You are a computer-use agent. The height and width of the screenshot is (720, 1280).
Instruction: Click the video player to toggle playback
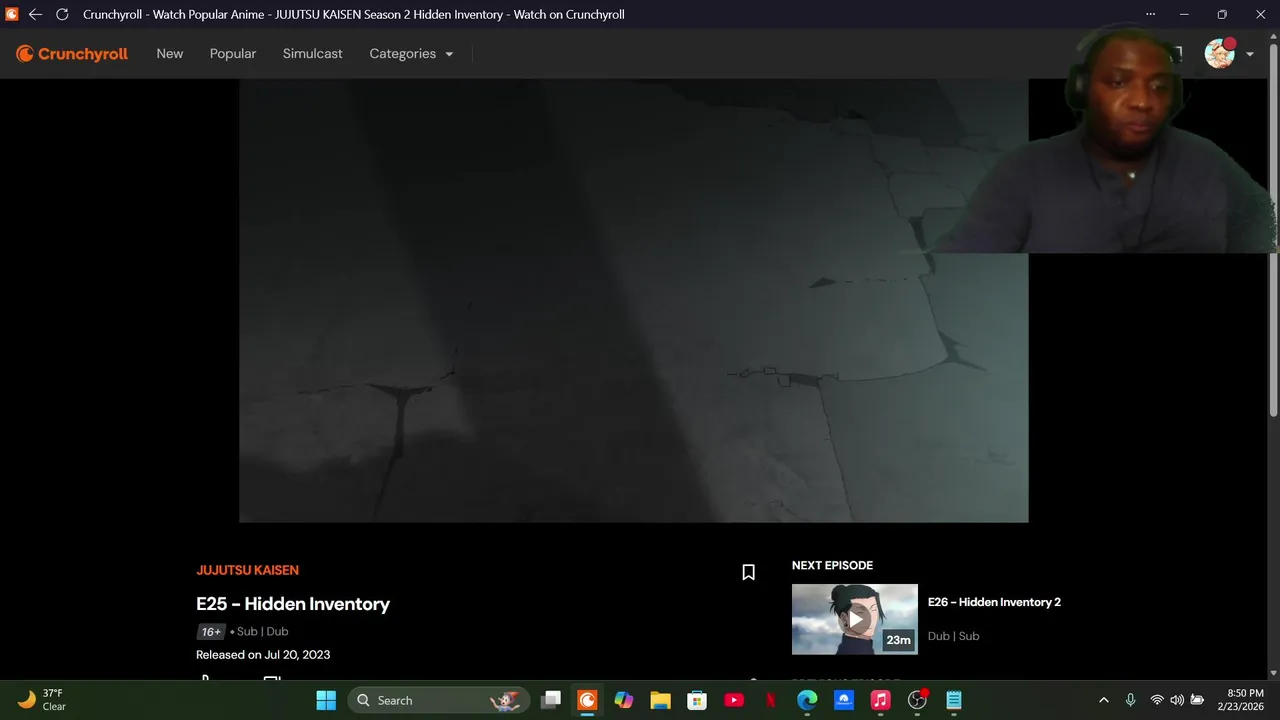[633, 300]
